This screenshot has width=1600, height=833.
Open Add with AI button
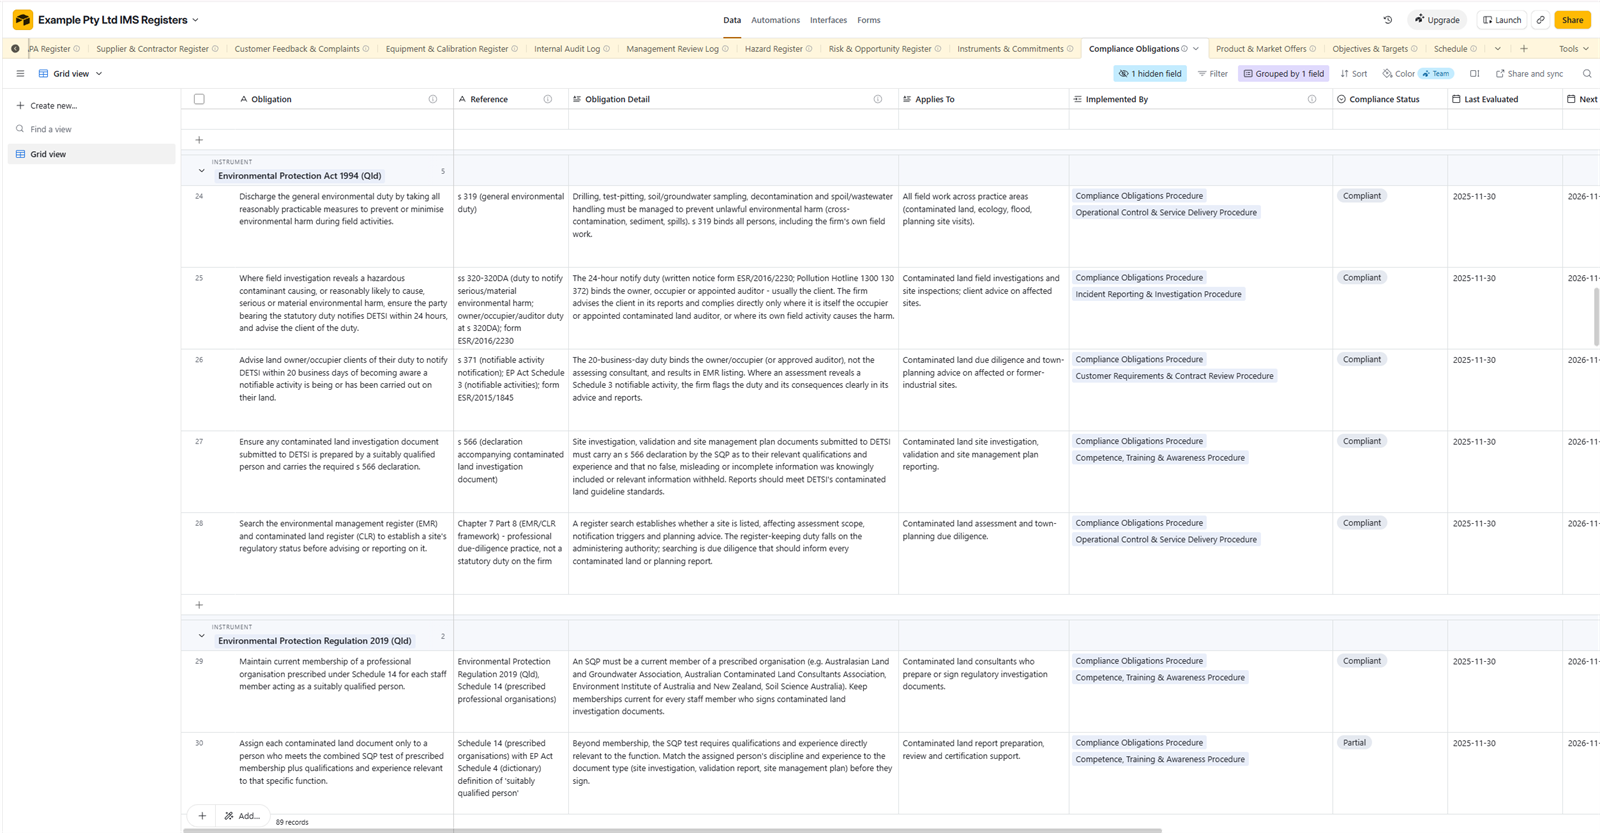pyautogui.click(x=242, y=816)
